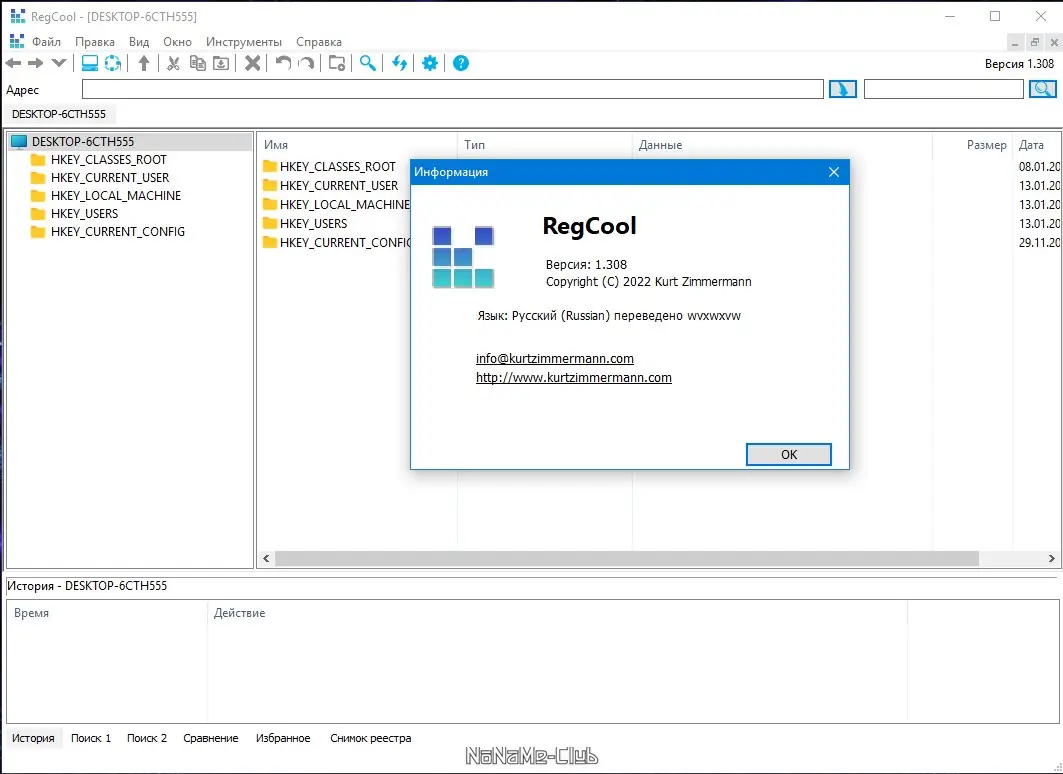Click the horizontal scrollbar right arrow
This screenshot has width=1063, height=774.
coord(1051,558)
